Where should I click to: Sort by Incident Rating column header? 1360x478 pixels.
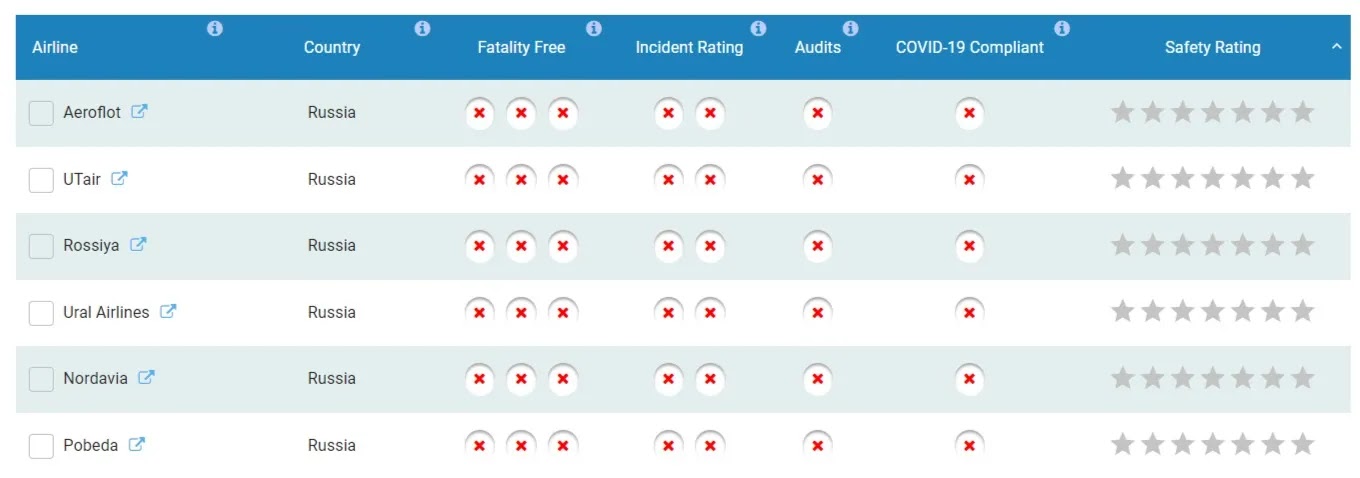coord(689,47)
